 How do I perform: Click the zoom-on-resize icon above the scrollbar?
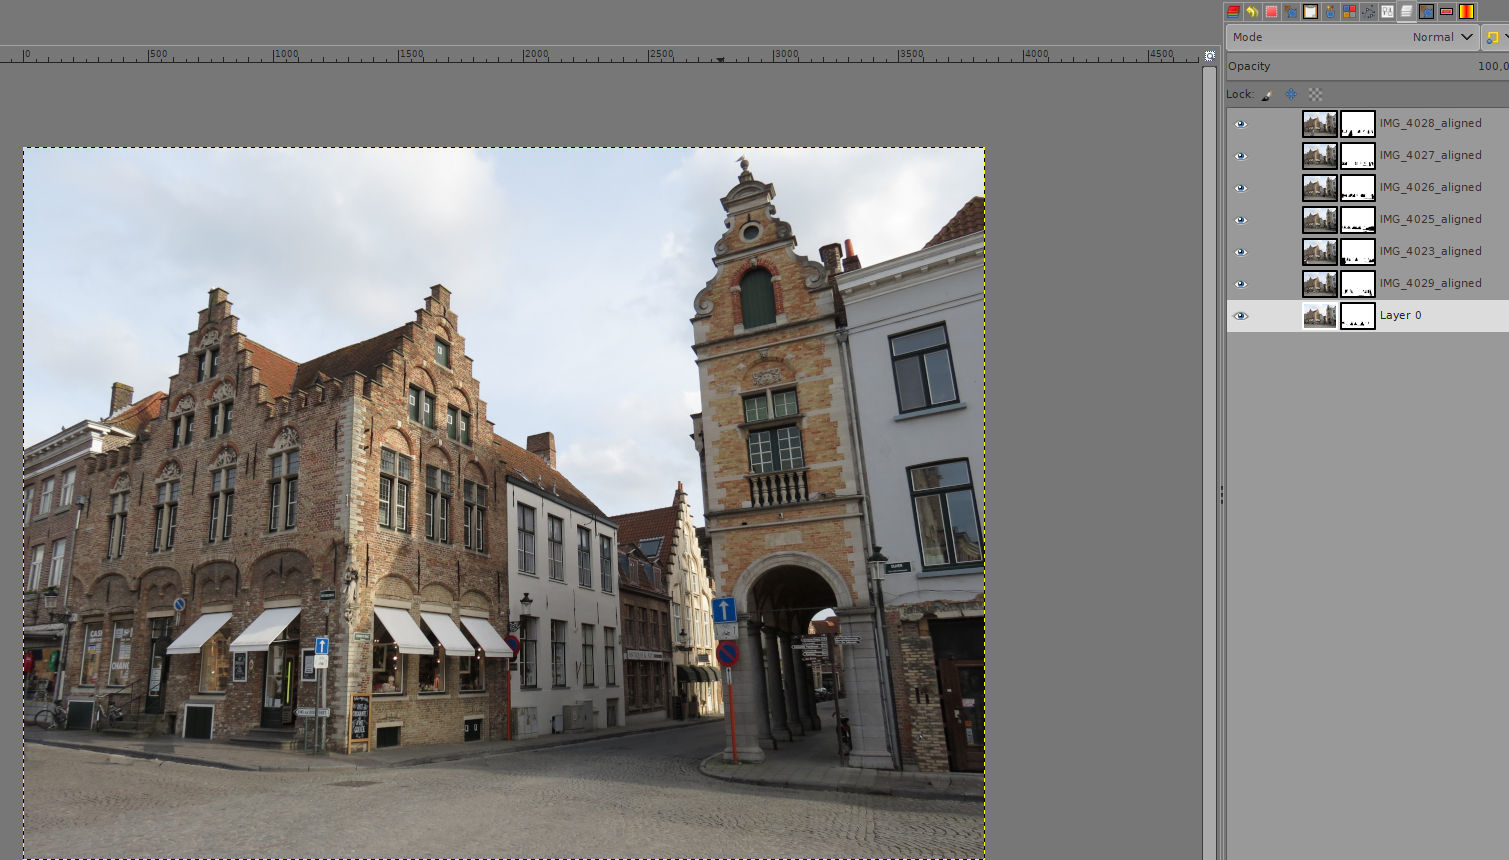1209,56
